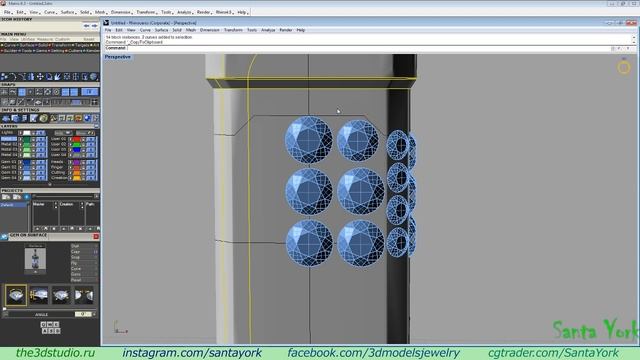Select the second gem thumbnail with bracket
The image size is (640, 360).
pos(39,295)
